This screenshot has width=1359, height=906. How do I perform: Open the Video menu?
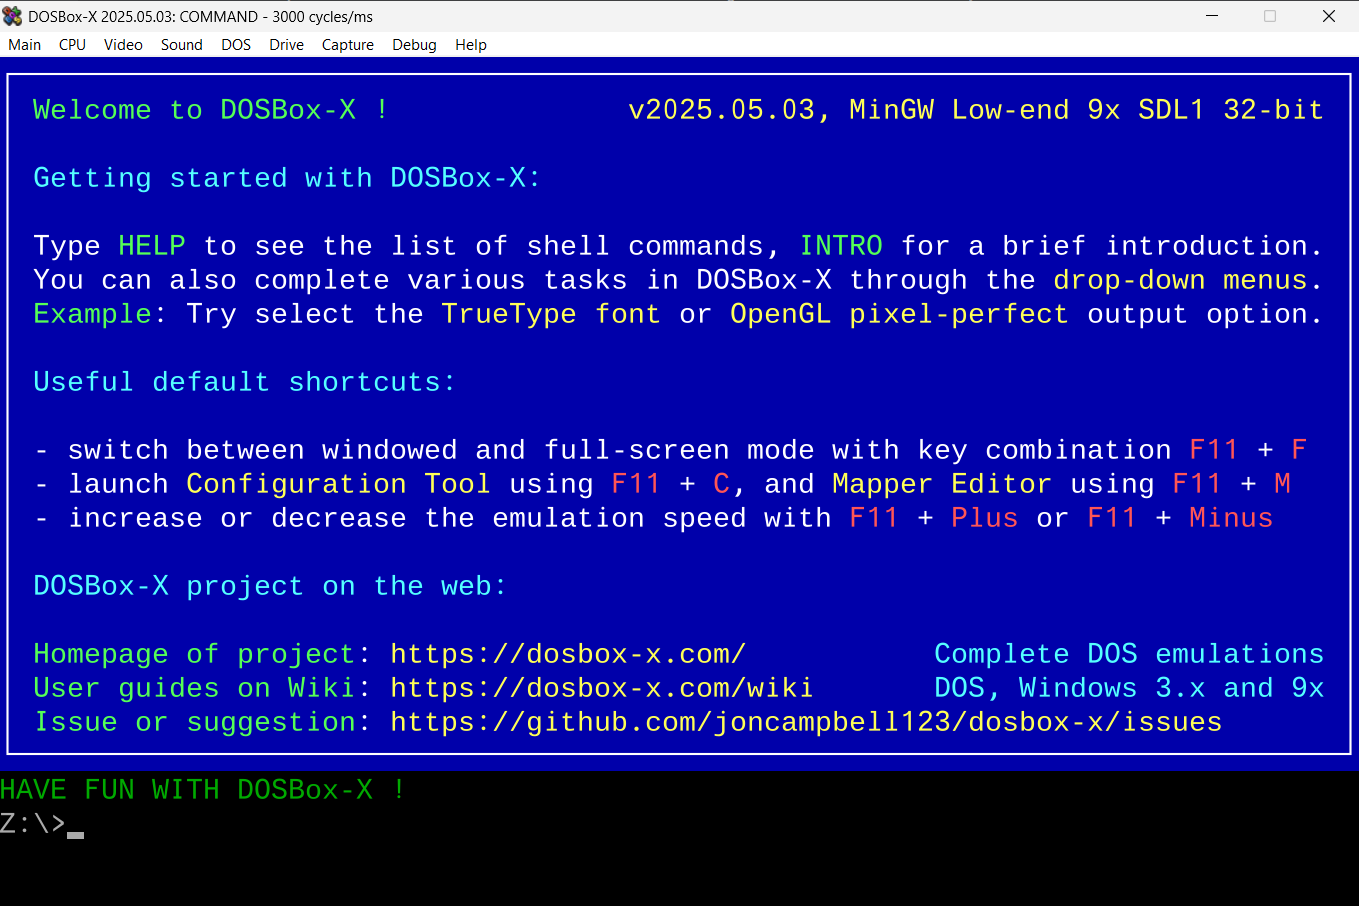122,44
